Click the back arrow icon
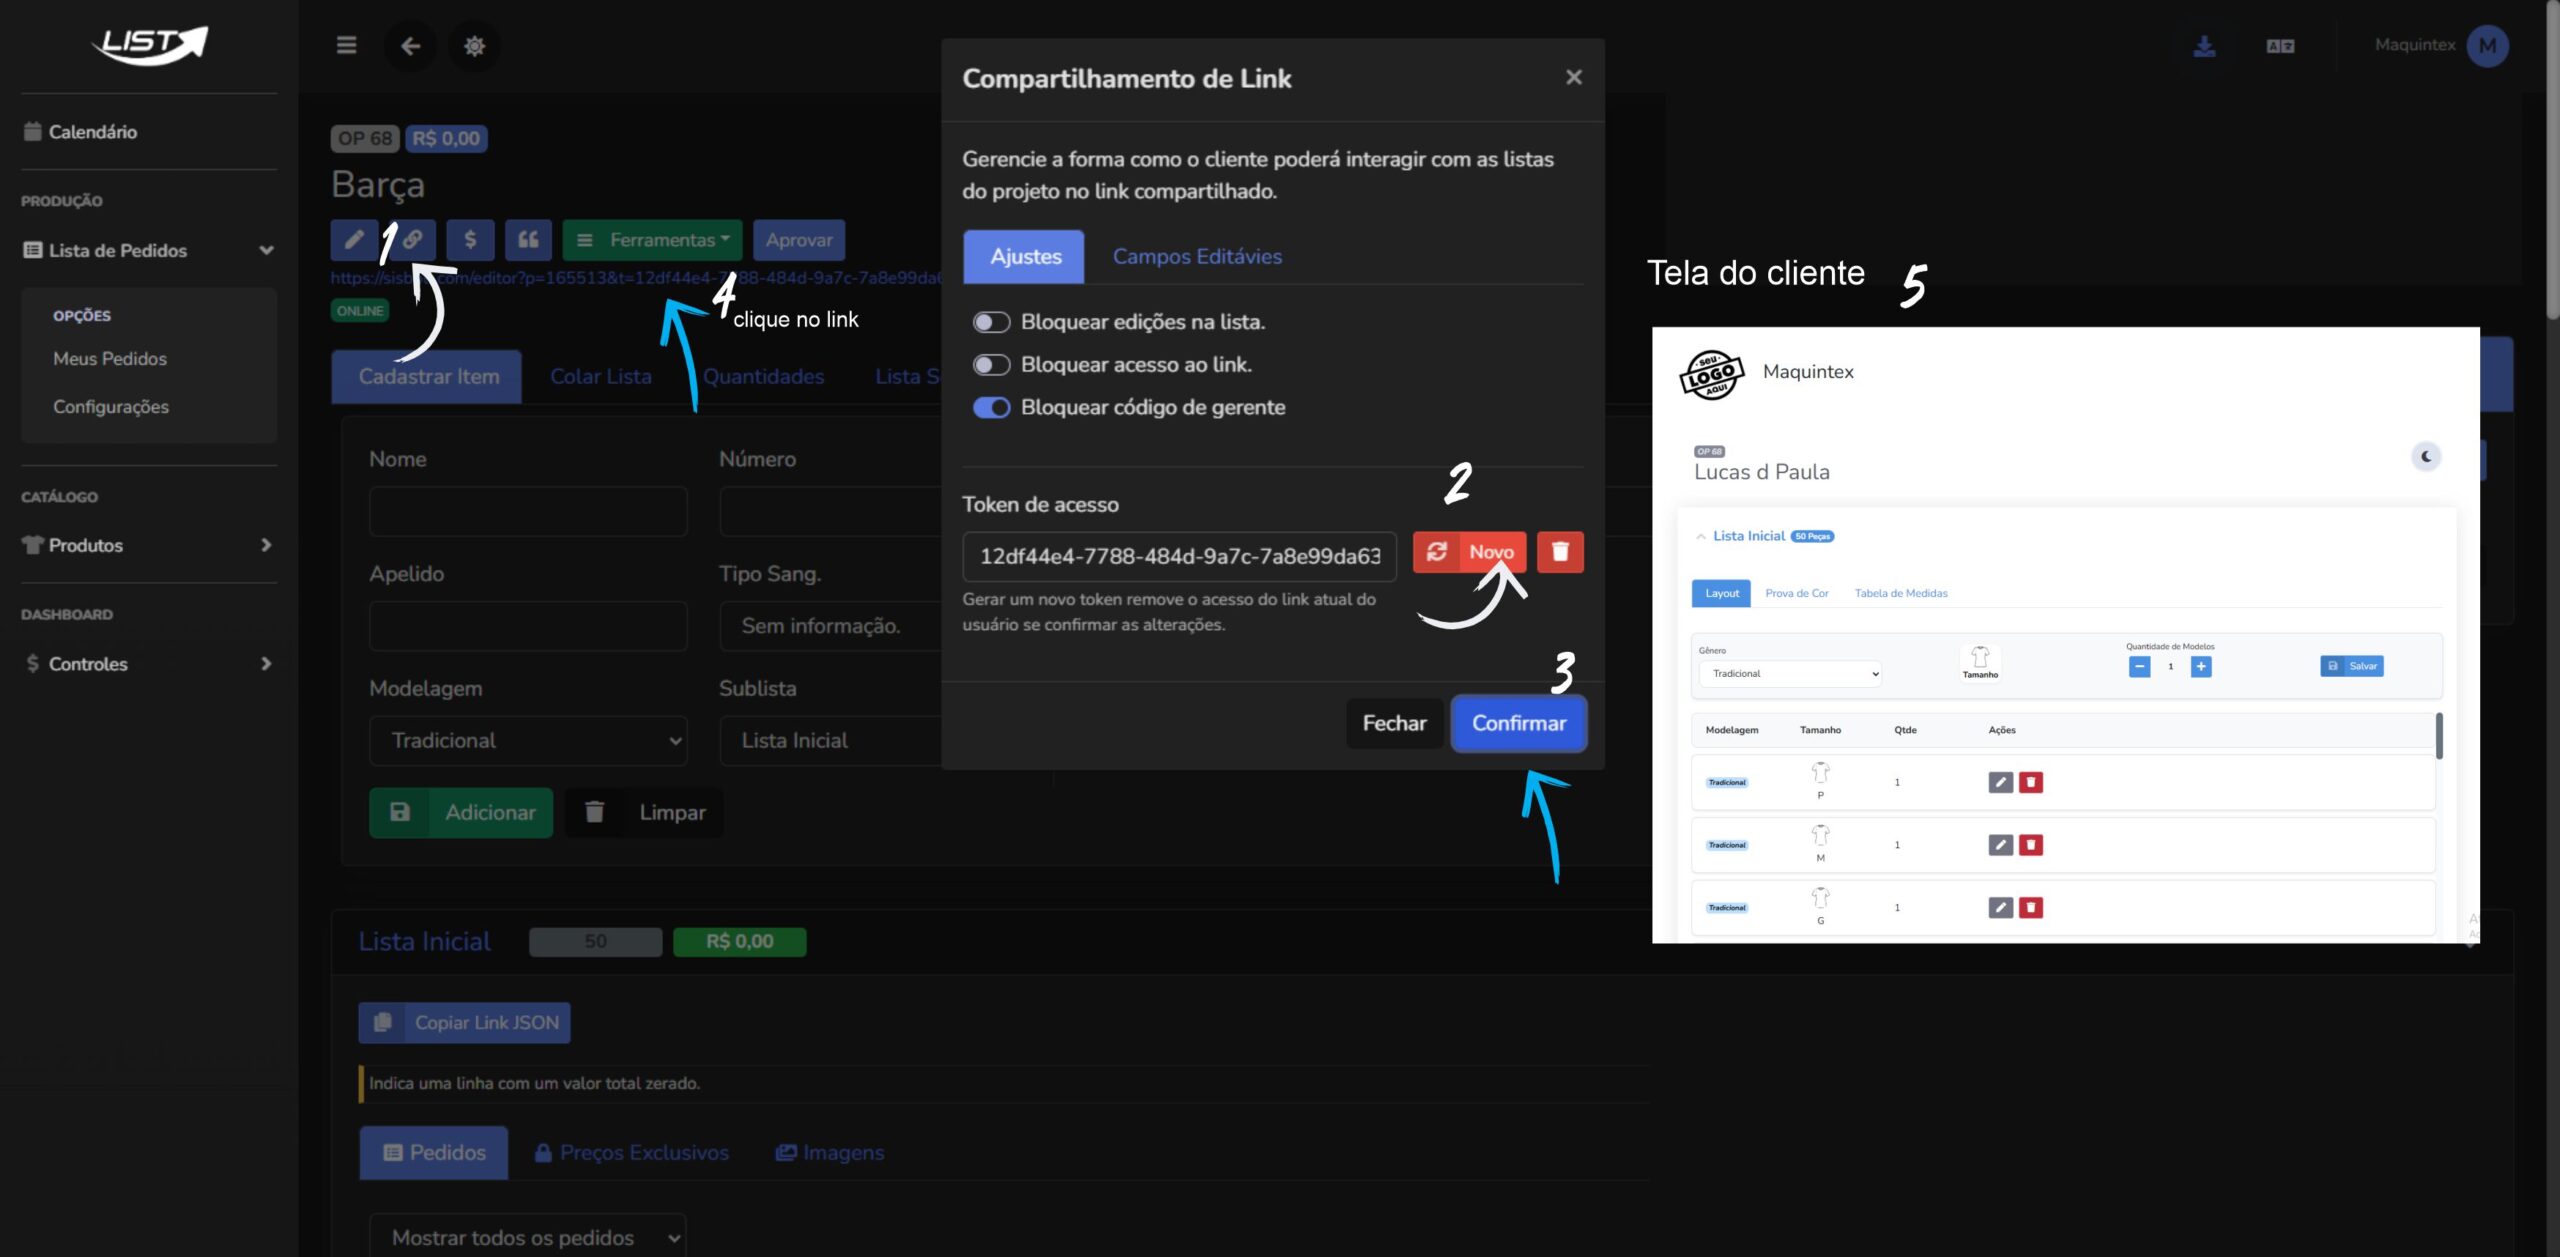The width and height of the screenshot is (2560, 1257). [410, 45]
